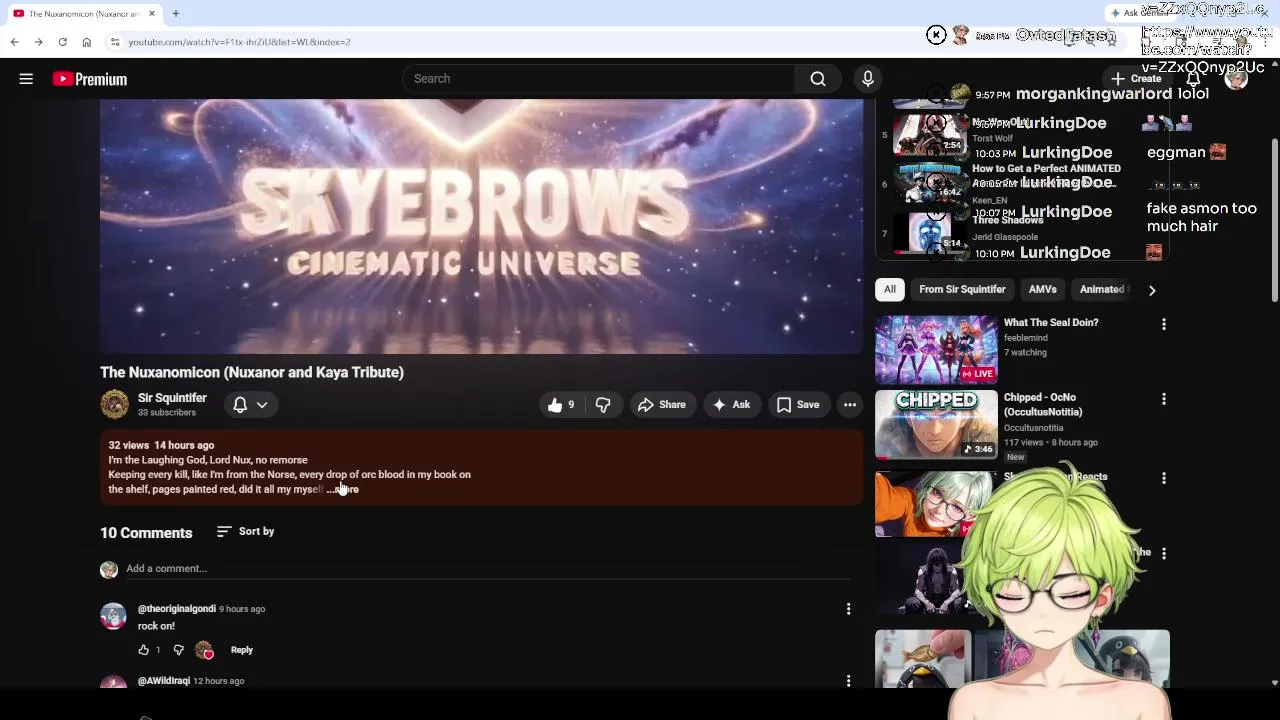Dislike the video with thumbs down

click(602, 405)
